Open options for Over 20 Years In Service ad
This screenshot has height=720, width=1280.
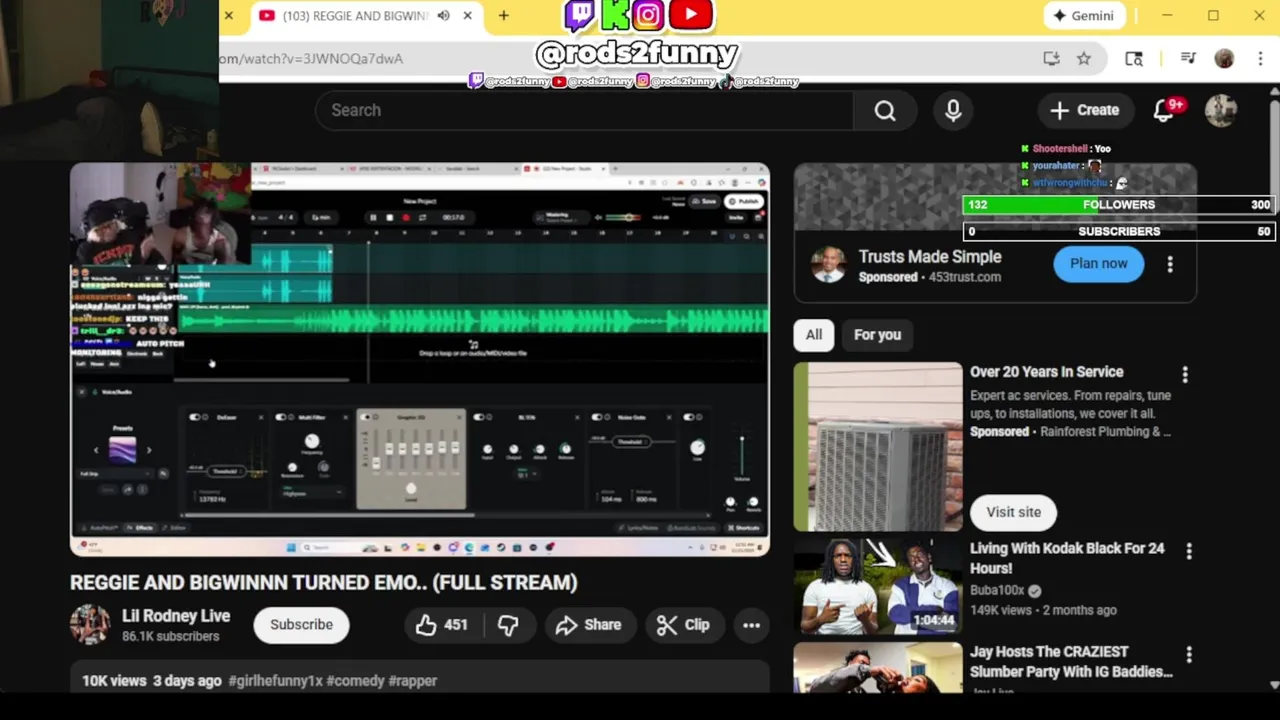tap(1185, 374)
